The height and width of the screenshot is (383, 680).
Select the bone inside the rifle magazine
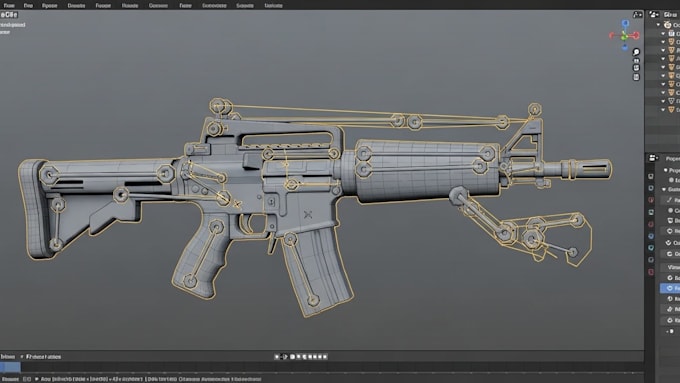pyautogui.click(x=302, y=269)
